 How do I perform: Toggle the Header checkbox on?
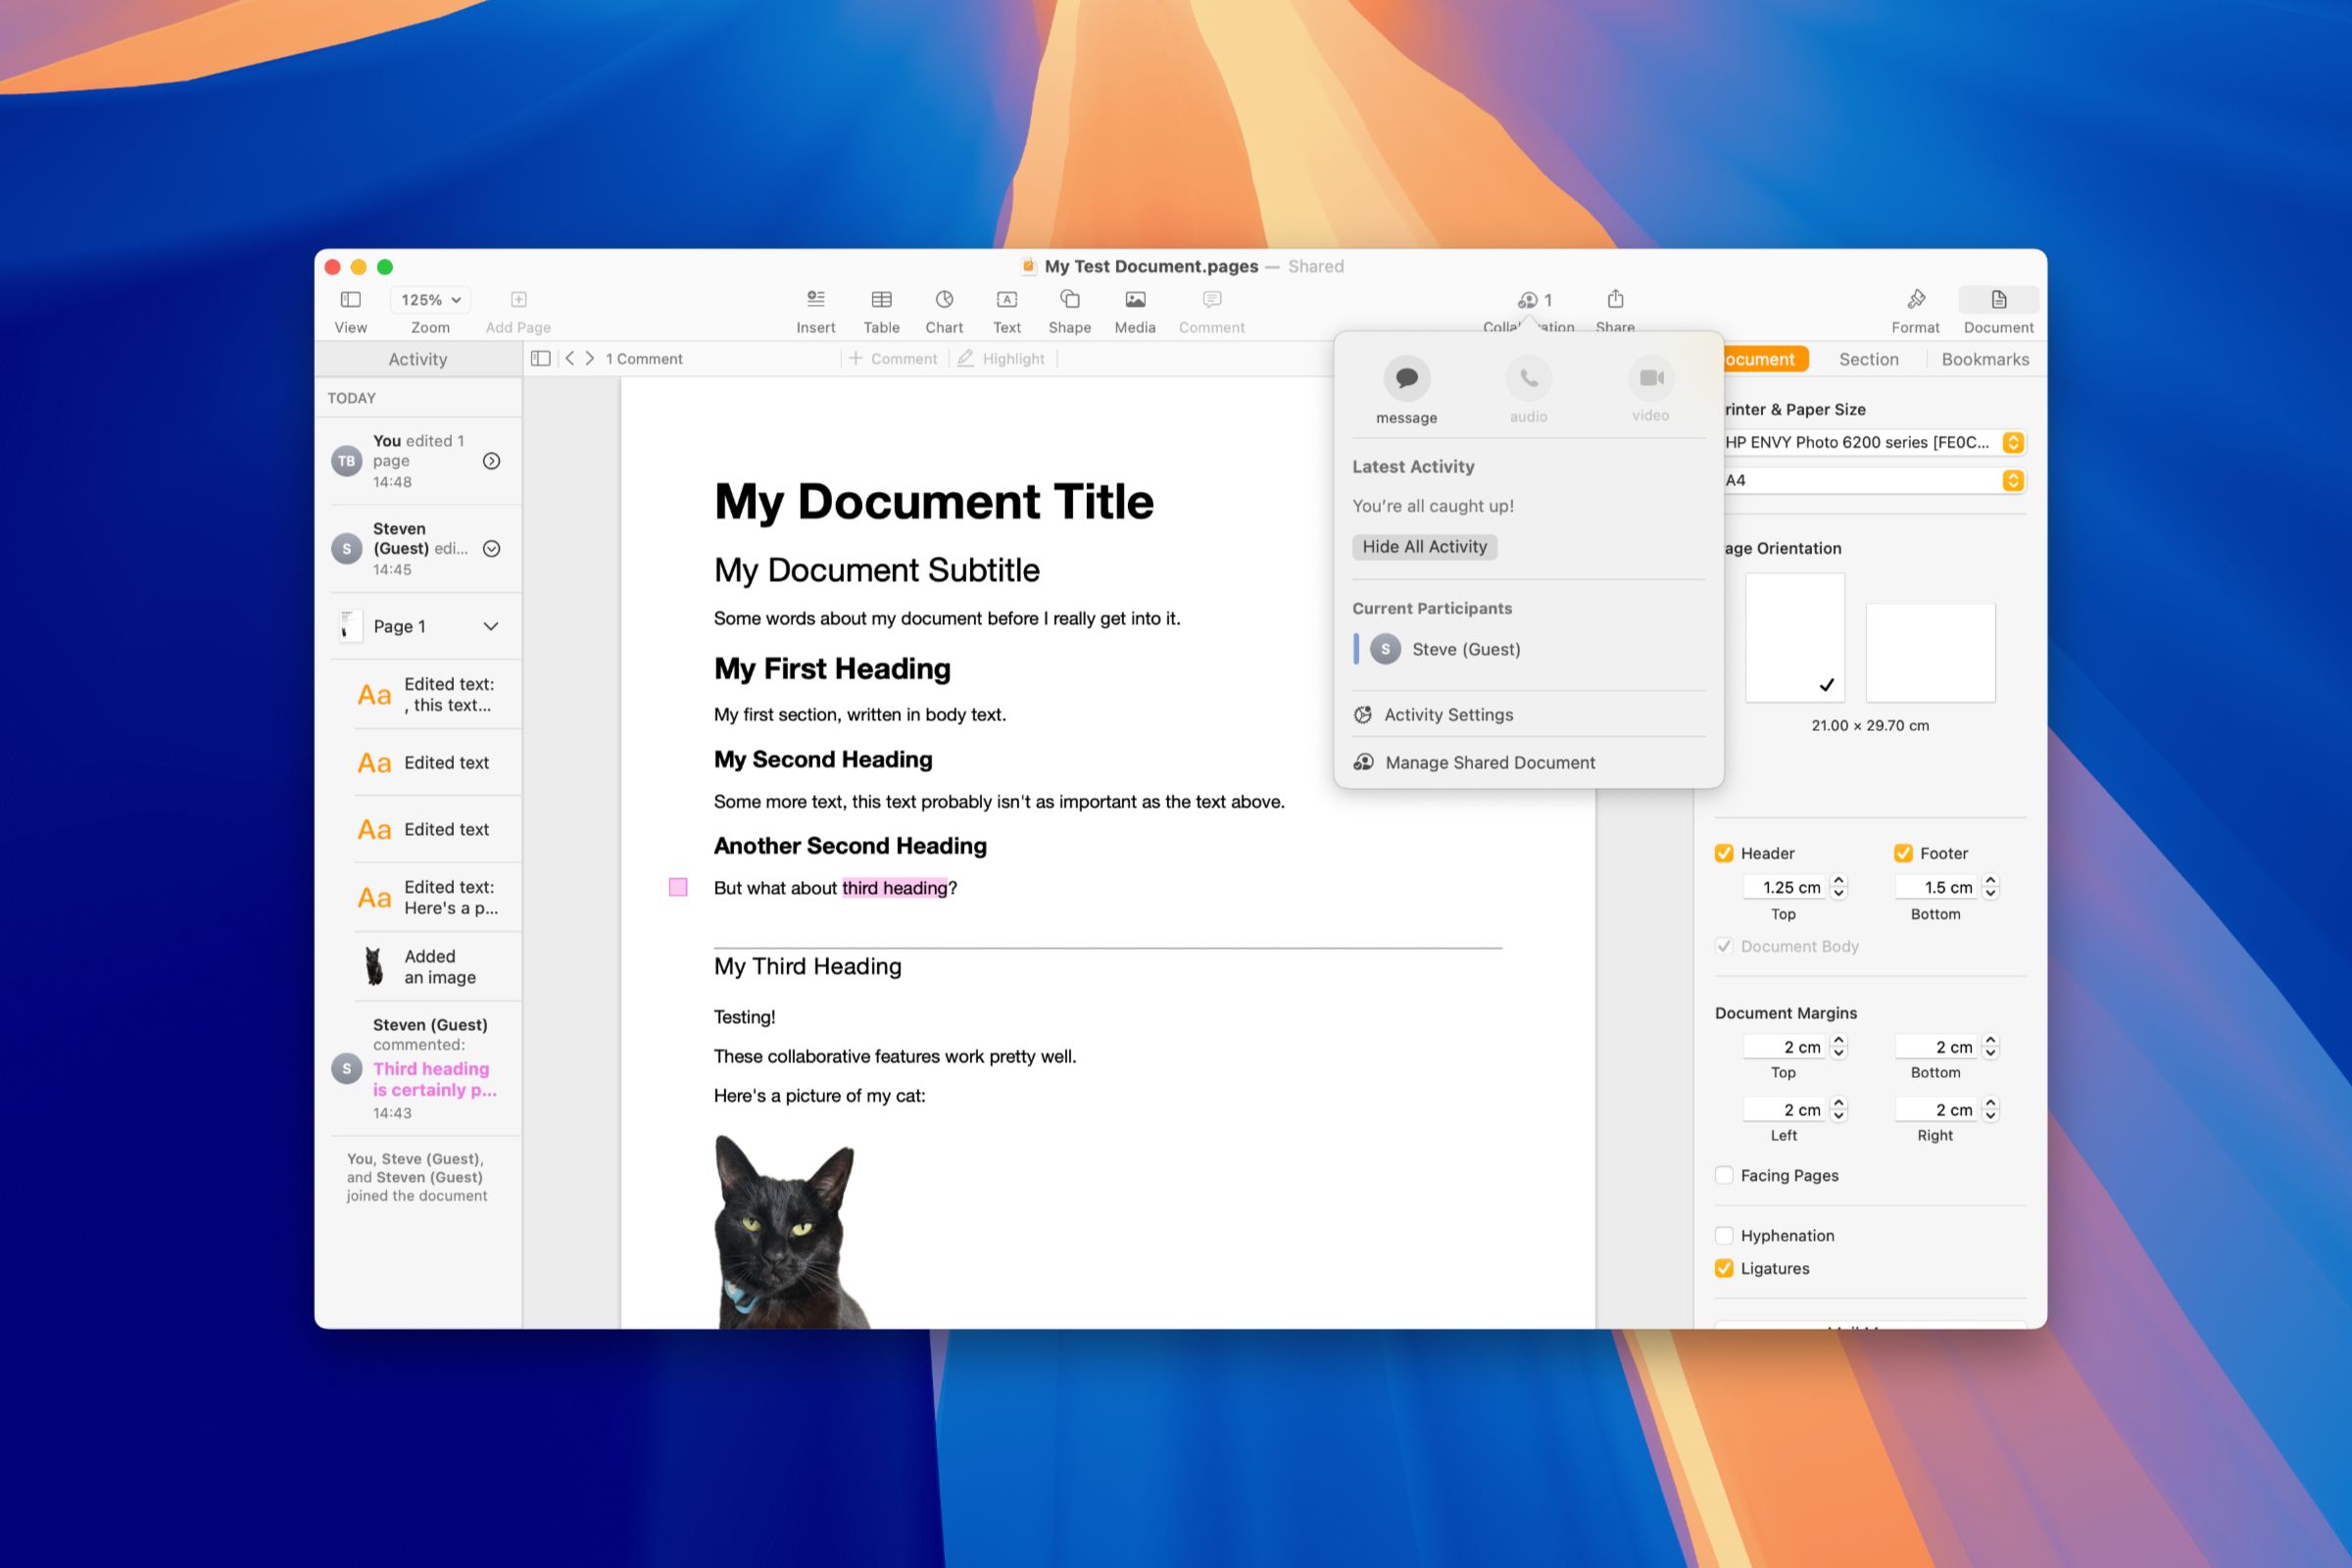[1726, 853]
